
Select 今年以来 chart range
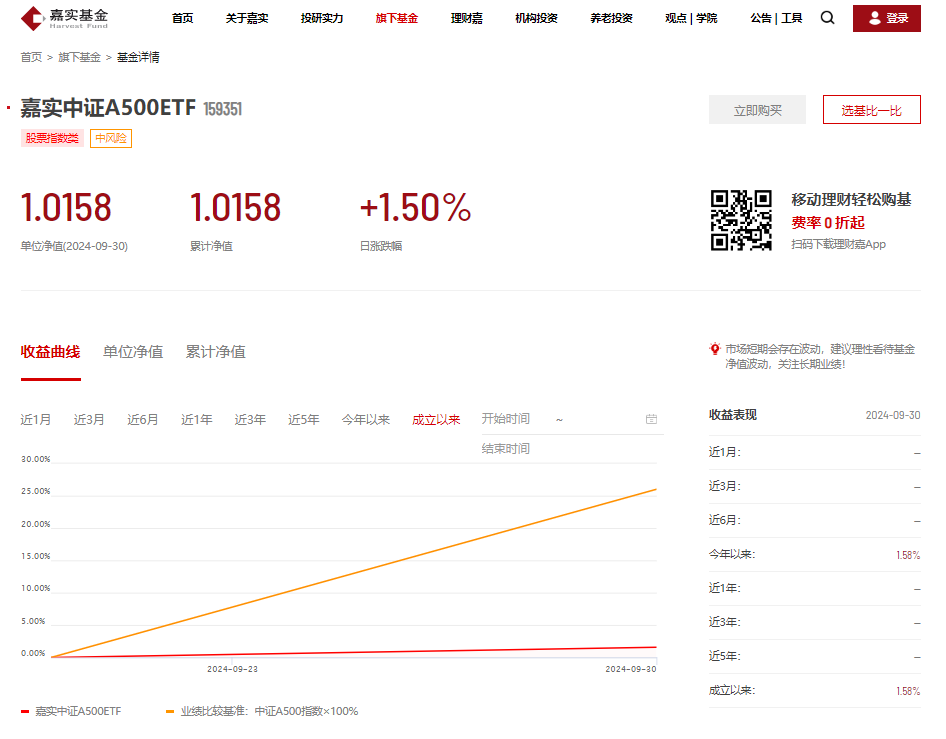[366, 419]
